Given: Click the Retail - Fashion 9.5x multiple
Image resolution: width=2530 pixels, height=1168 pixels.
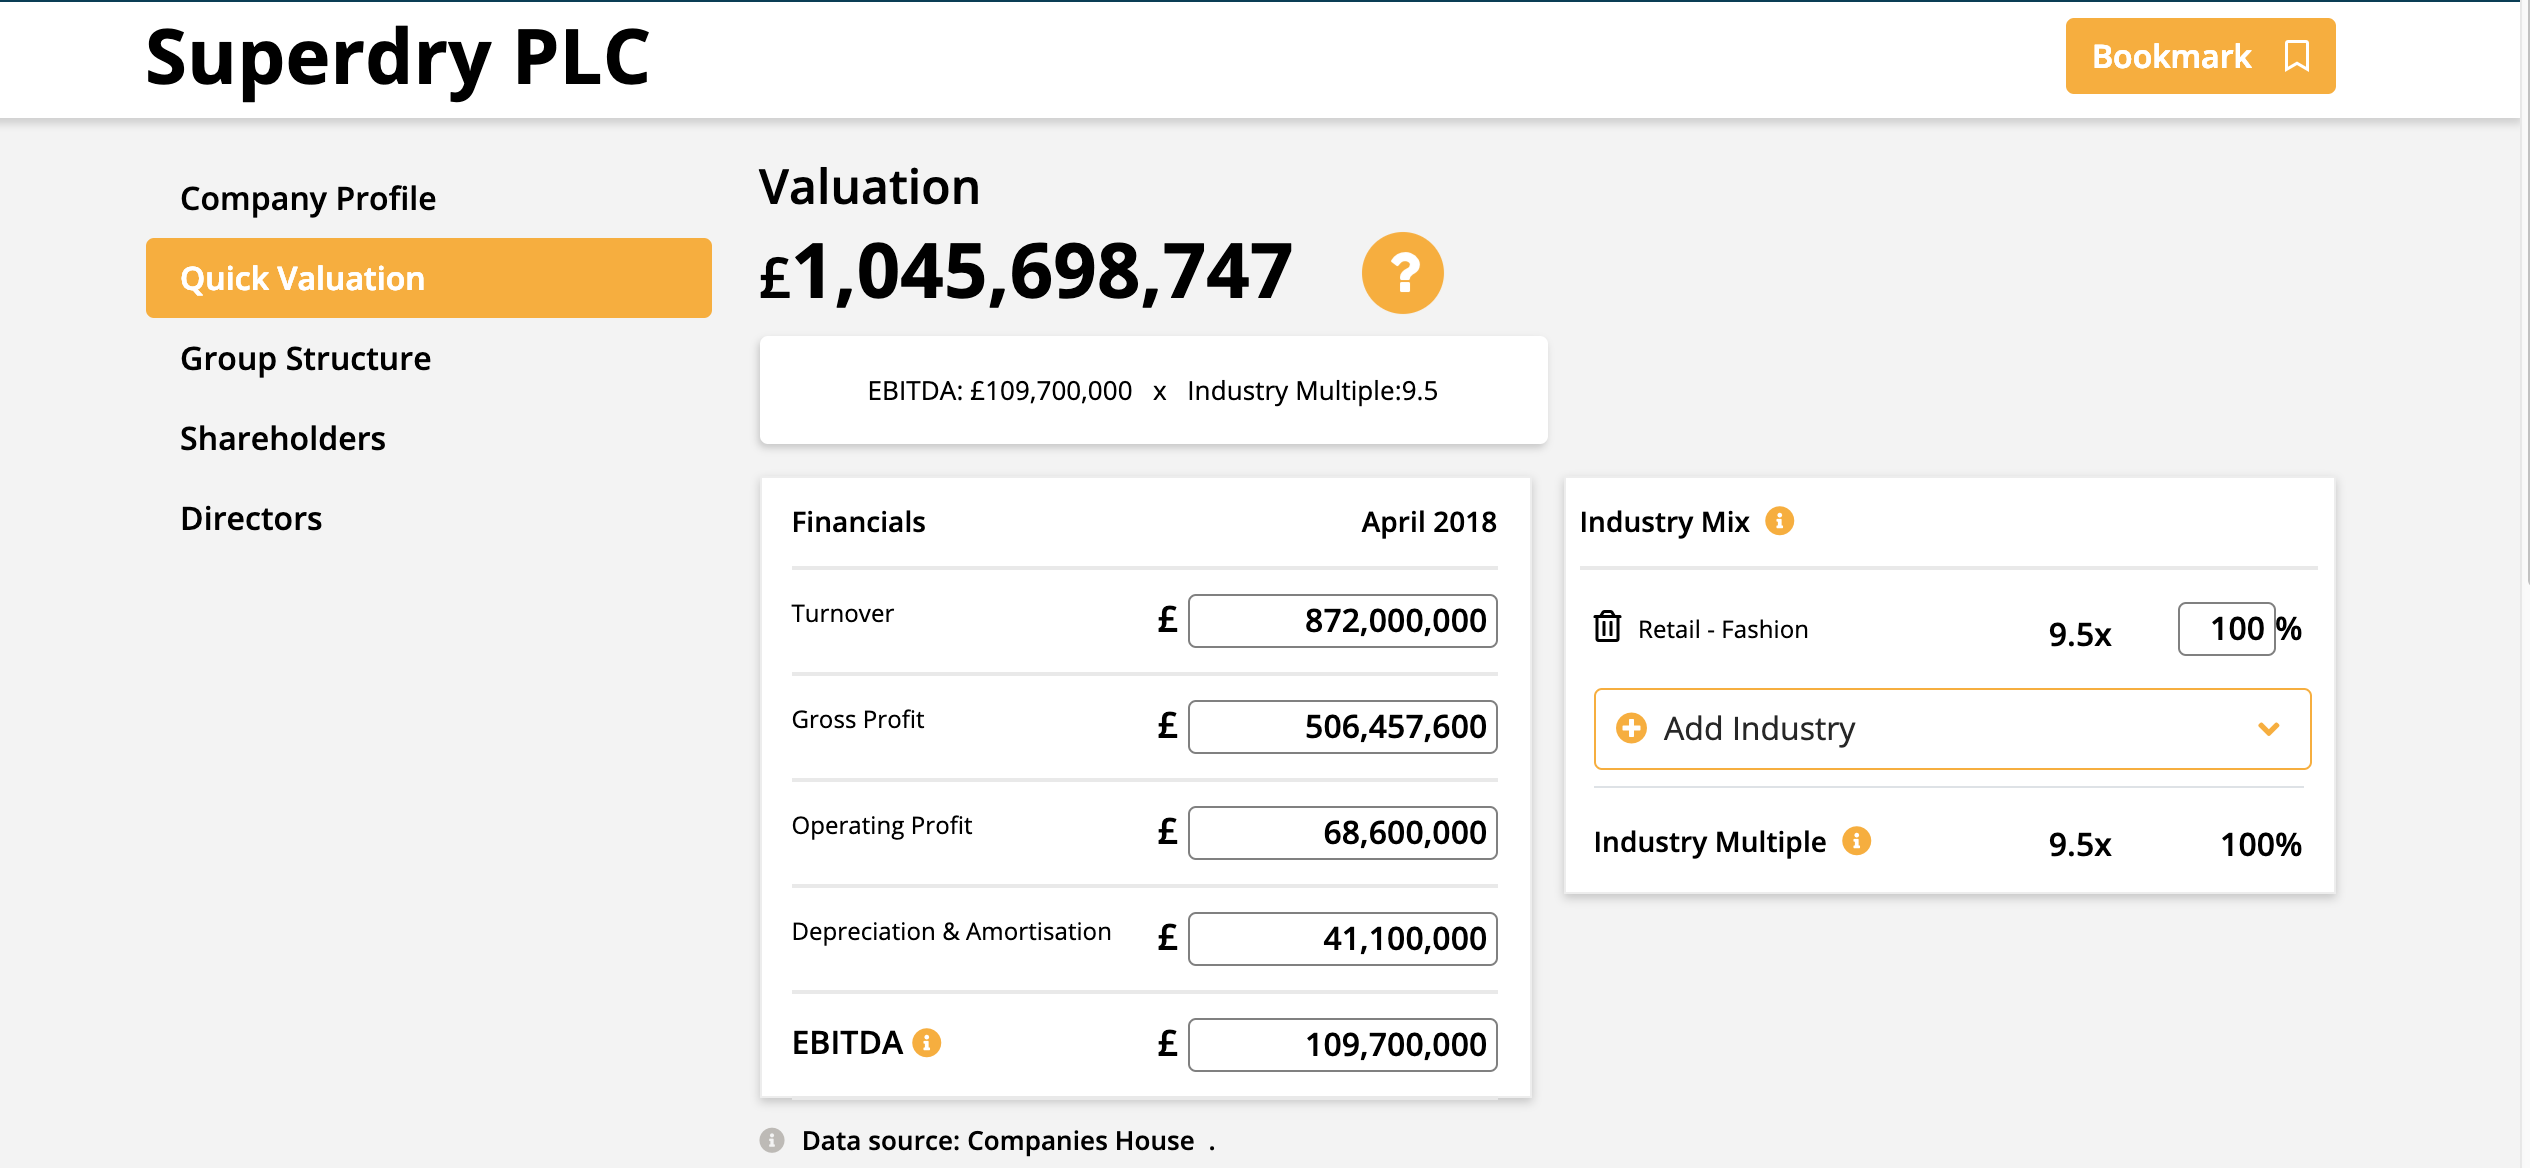Looking at the screenshot, I should click(x=2079, y=634).
